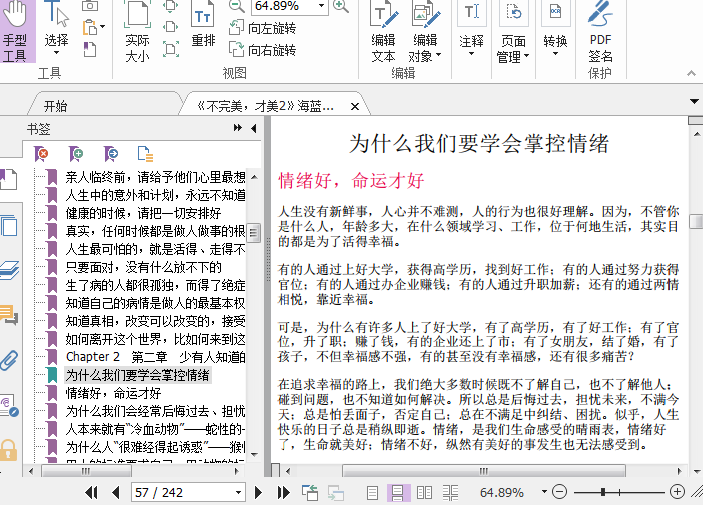
Task: Click the snapshot camera icon
Action: point(90,5)
